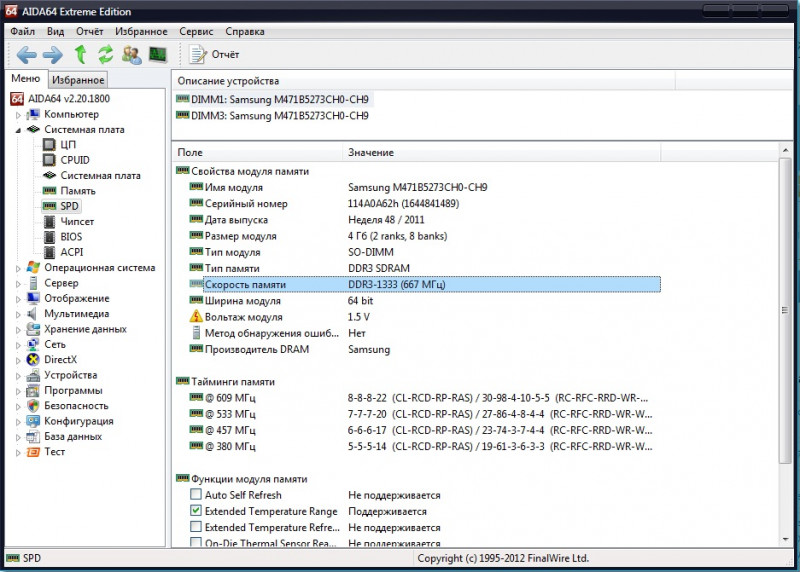
Task: Select the SPD item in tree
Action: 61,206
